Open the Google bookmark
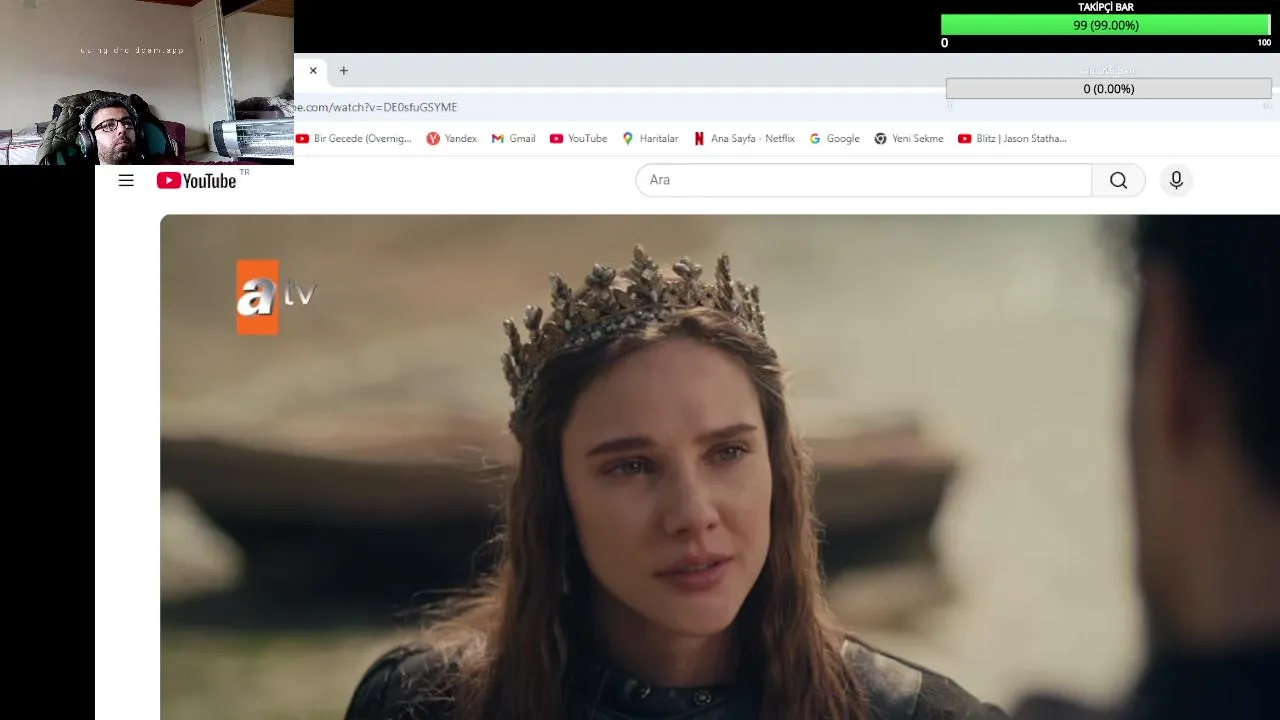This screenshot has height=720, width=1280. click(834, 139)
